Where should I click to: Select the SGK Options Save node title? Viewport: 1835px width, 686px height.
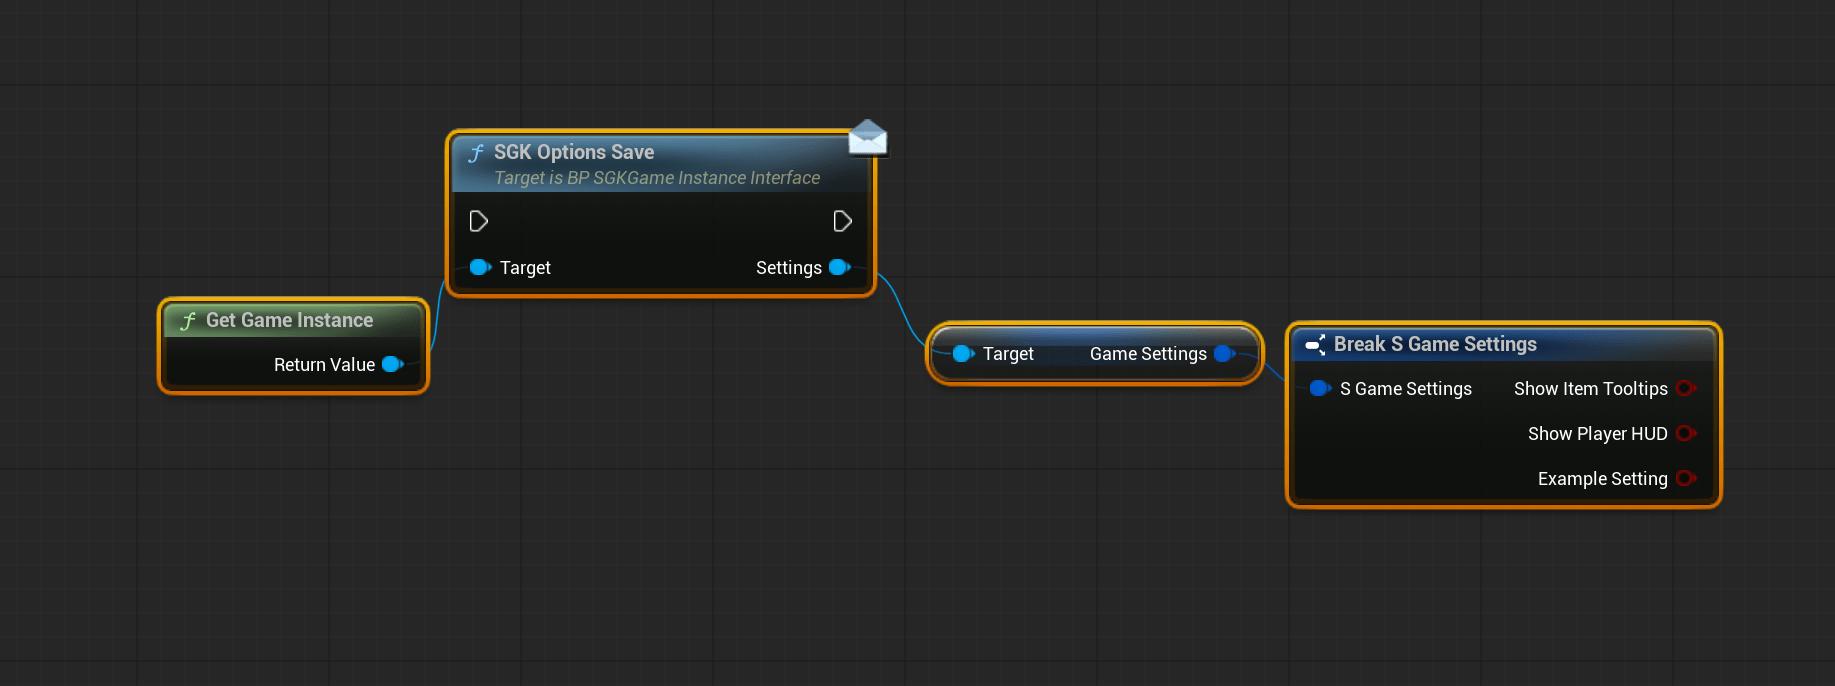click(574, 152)
